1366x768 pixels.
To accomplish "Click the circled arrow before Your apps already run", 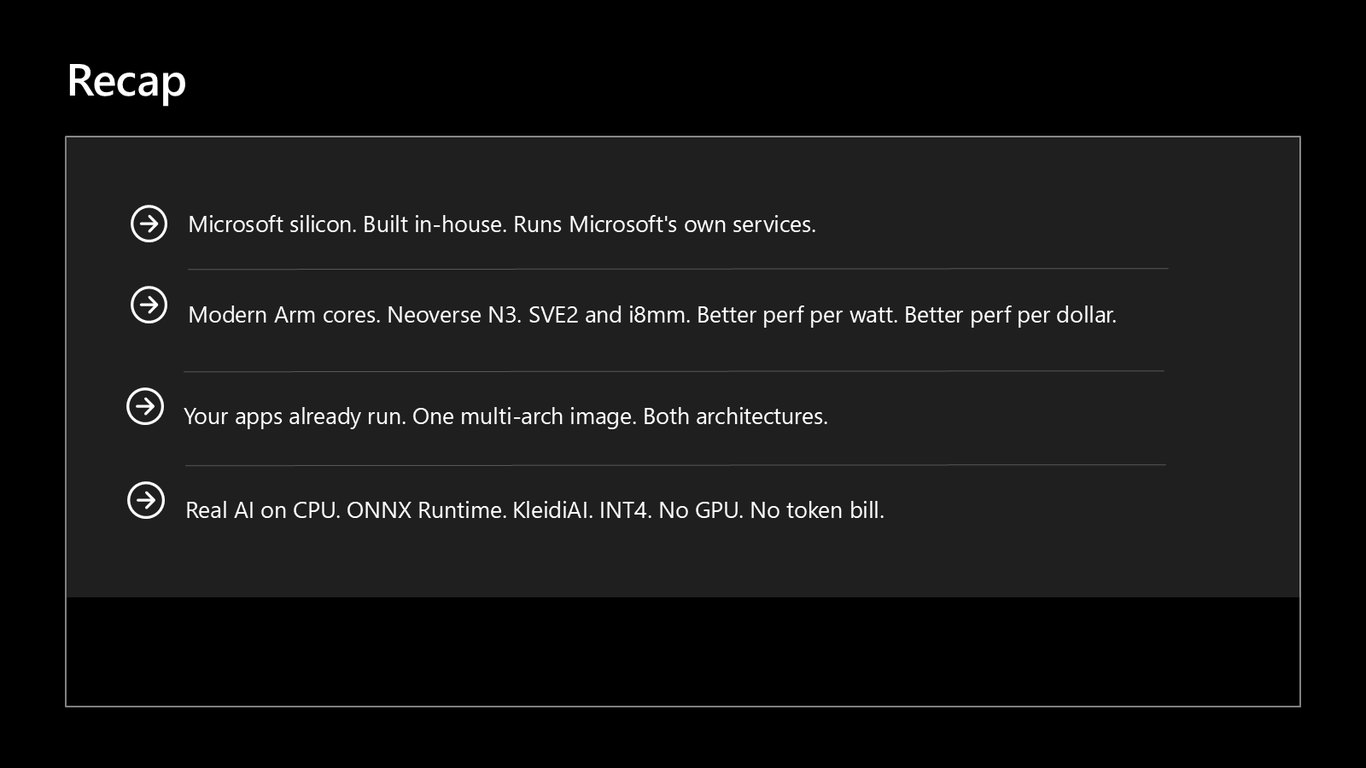I will pyautogui.click(x=145, y=406).
